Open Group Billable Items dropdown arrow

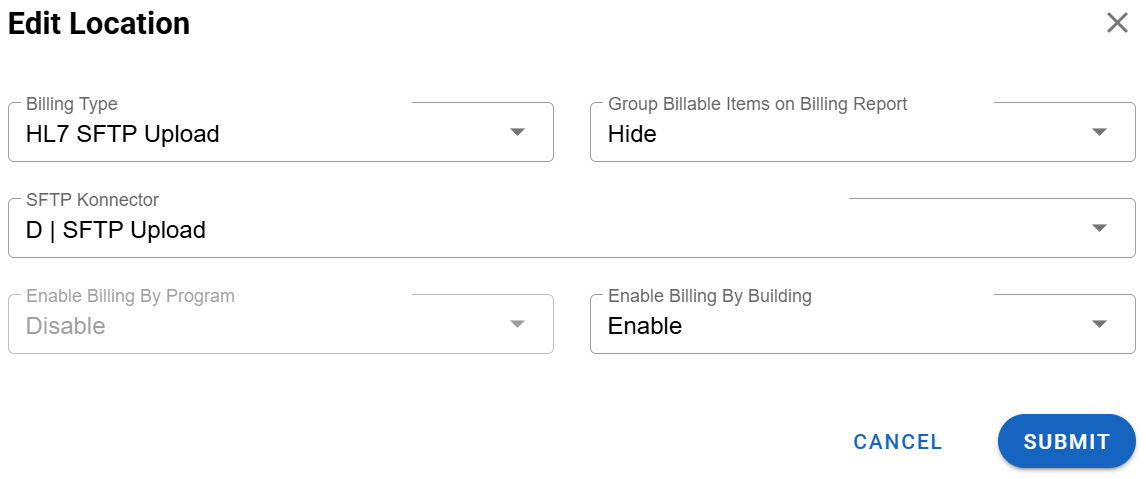click(1099, 132)
